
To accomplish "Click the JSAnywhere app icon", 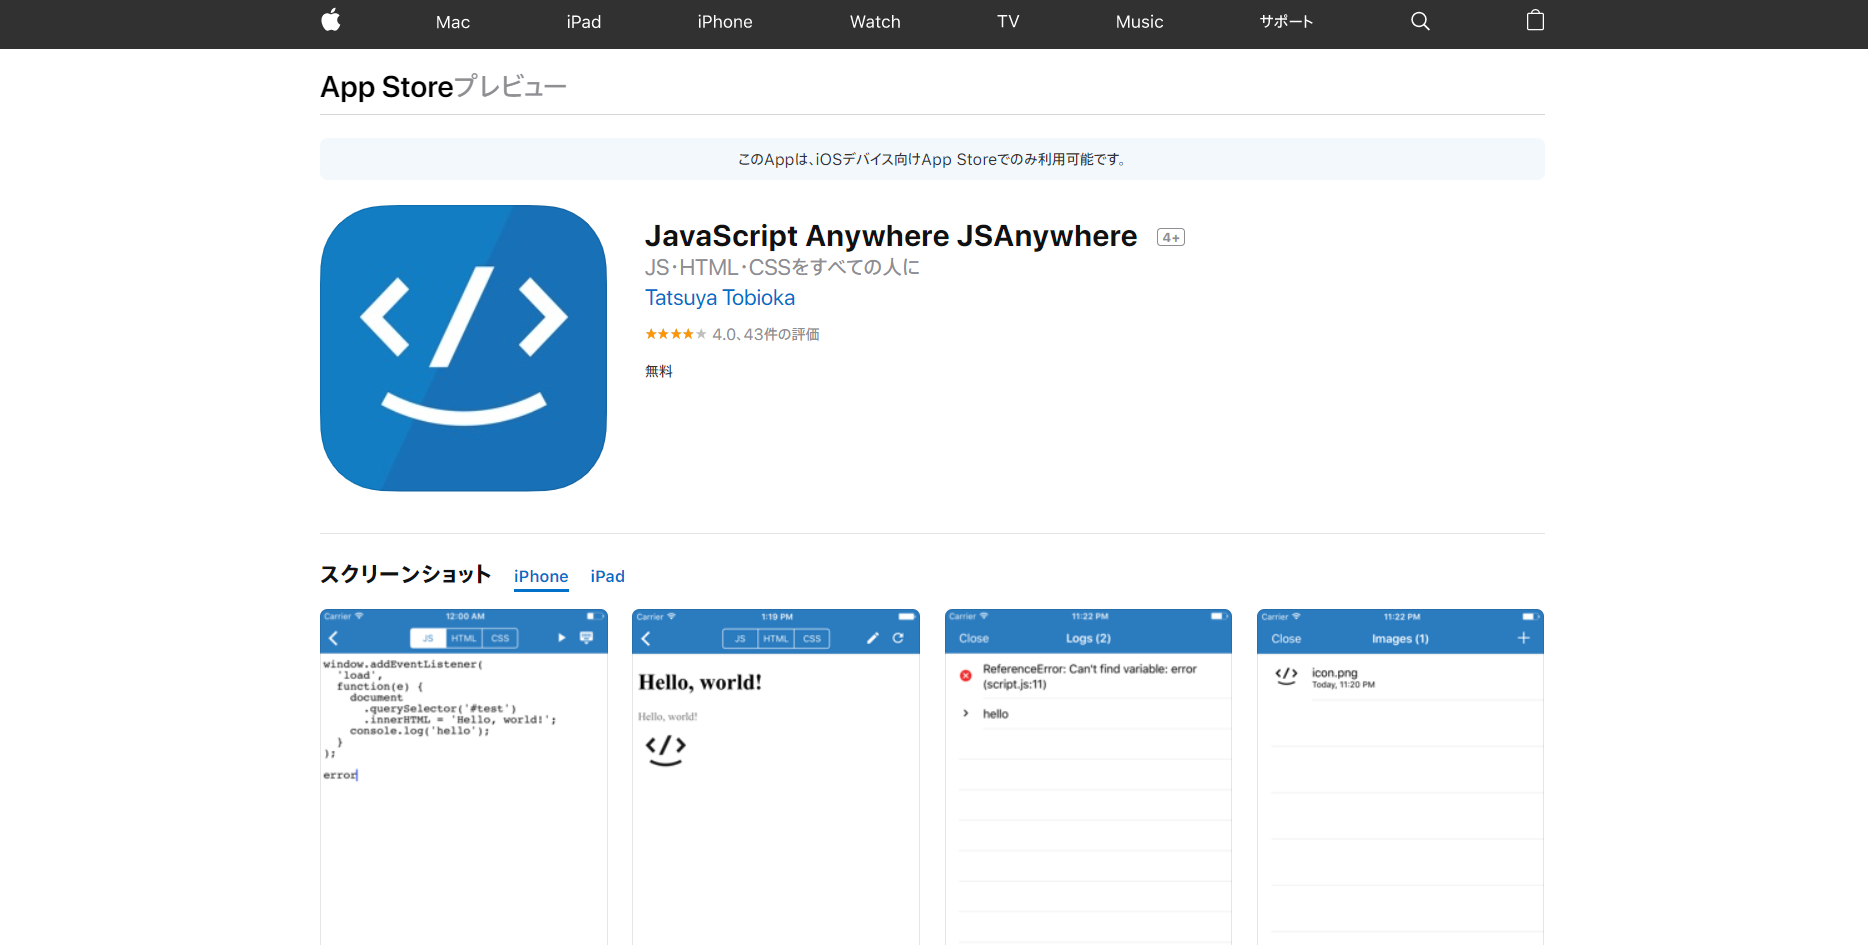I will point(463,348).
